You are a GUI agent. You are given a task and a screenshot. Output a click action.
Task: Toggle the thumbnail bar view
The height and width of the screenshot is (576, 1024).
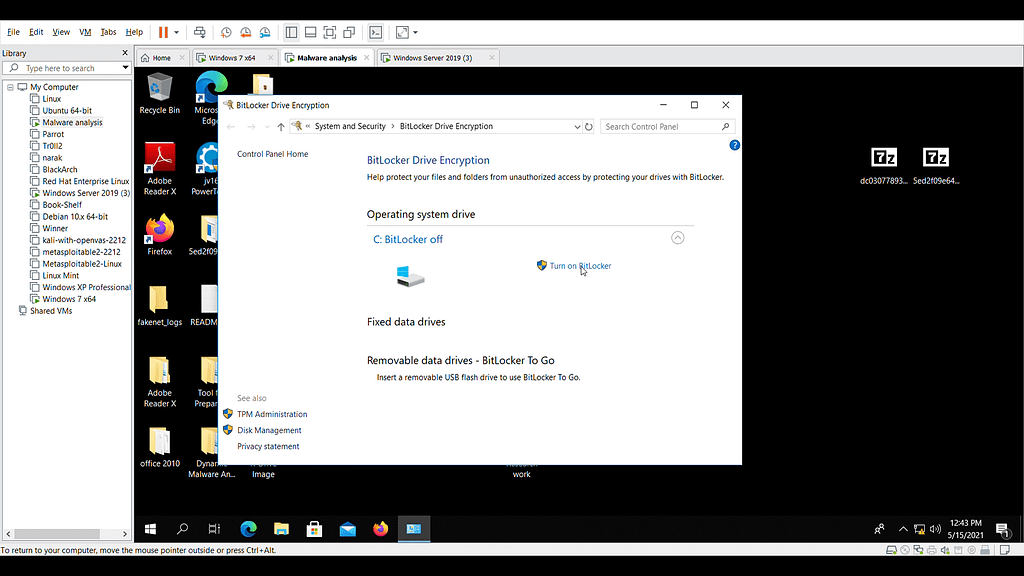[x=311, y=32]
